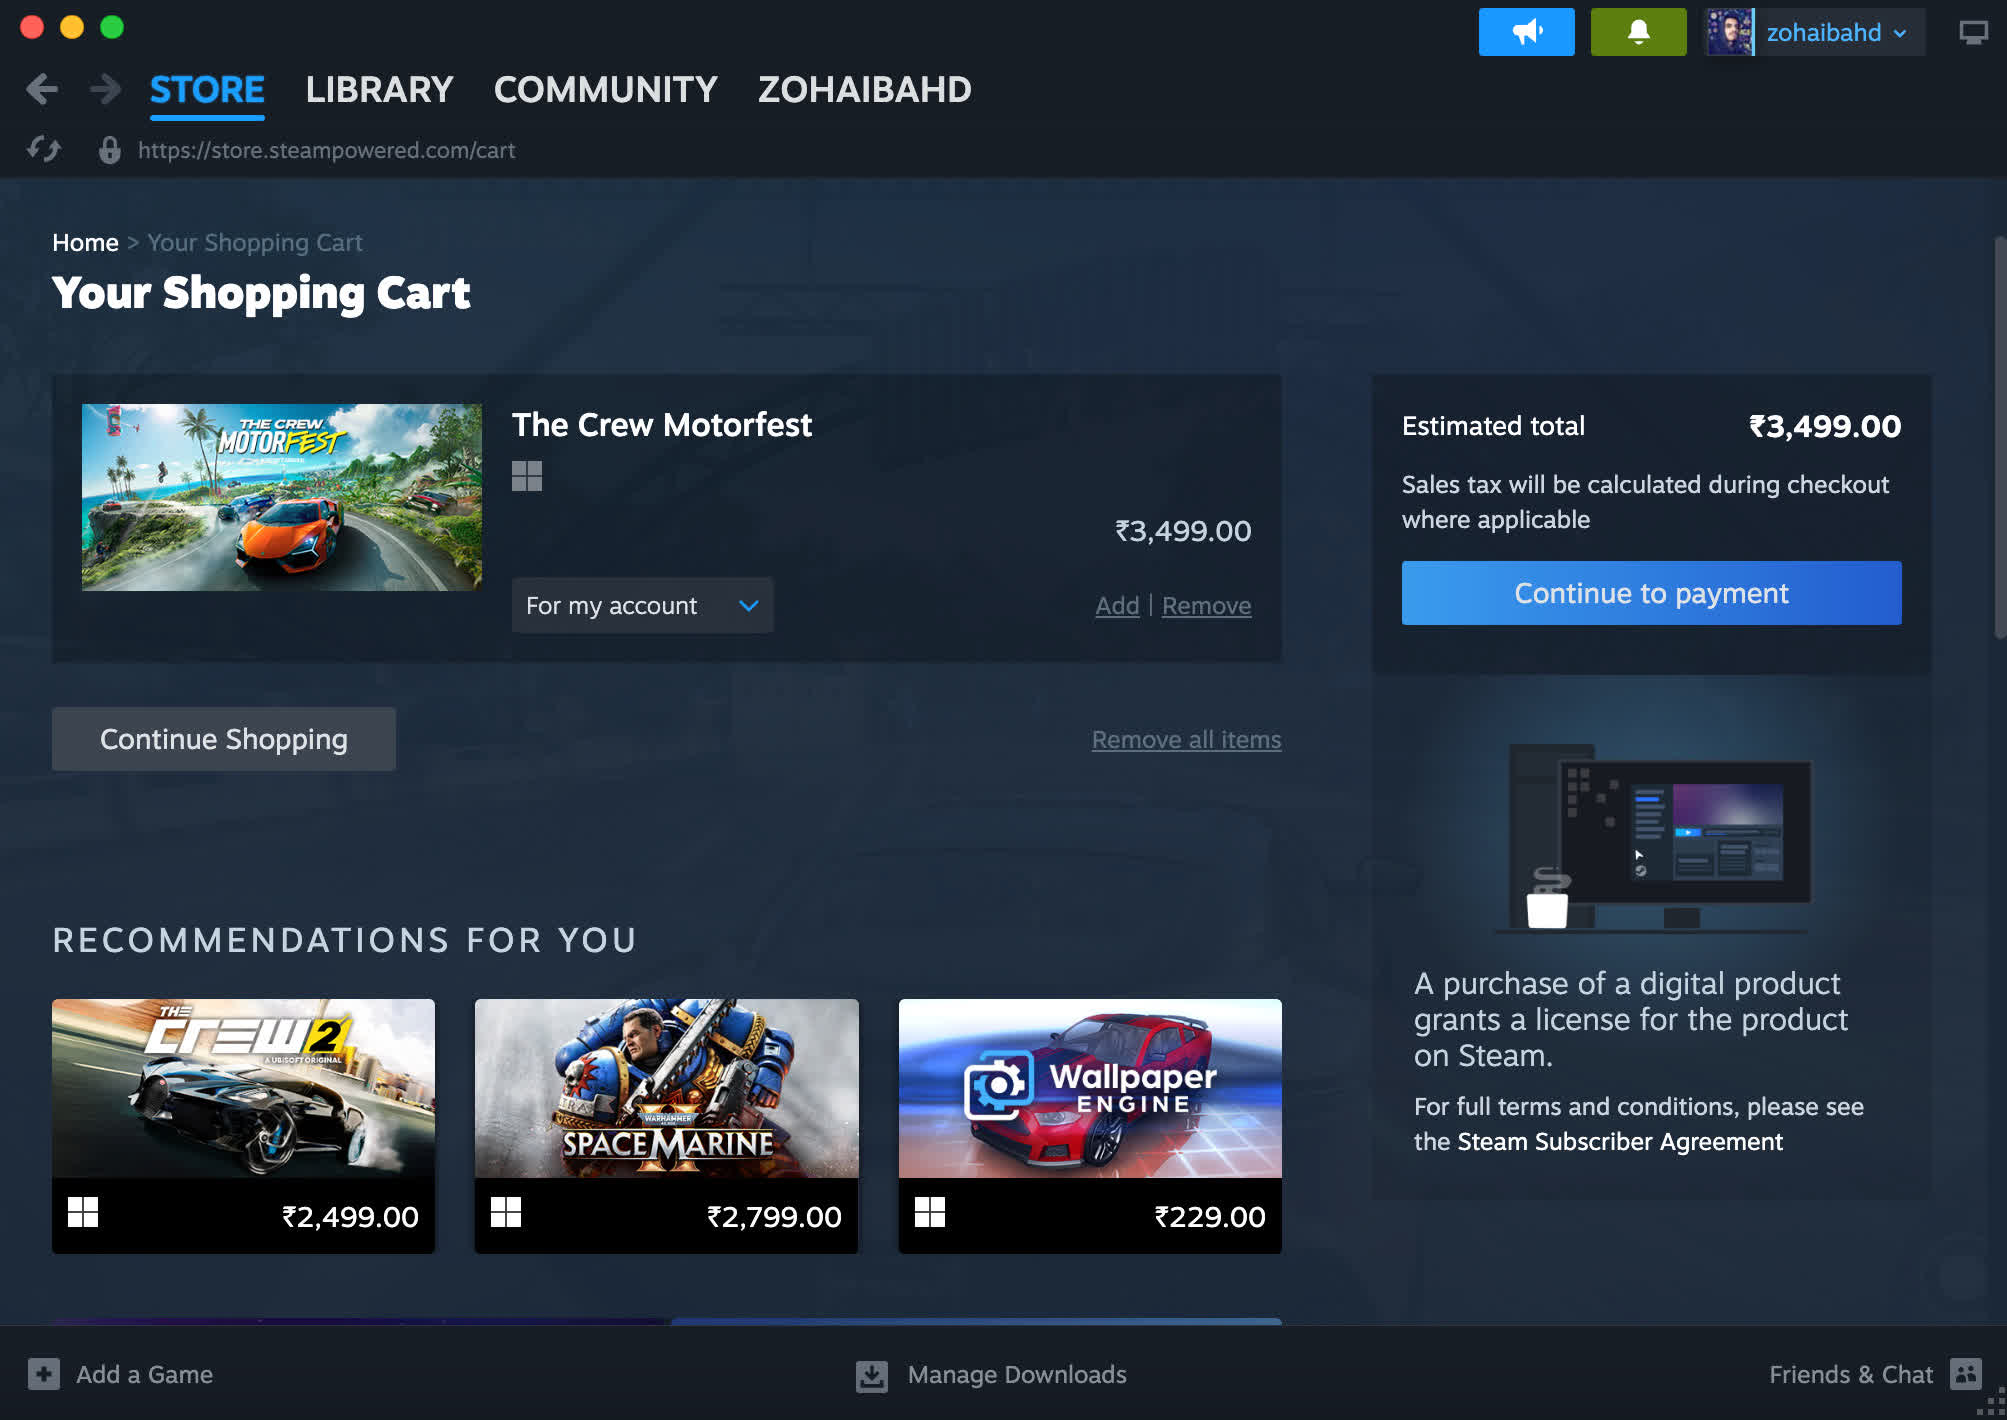The image size is (2007, 1420).
Task: Click the Continue Shopping button
Action: [223, 739]
